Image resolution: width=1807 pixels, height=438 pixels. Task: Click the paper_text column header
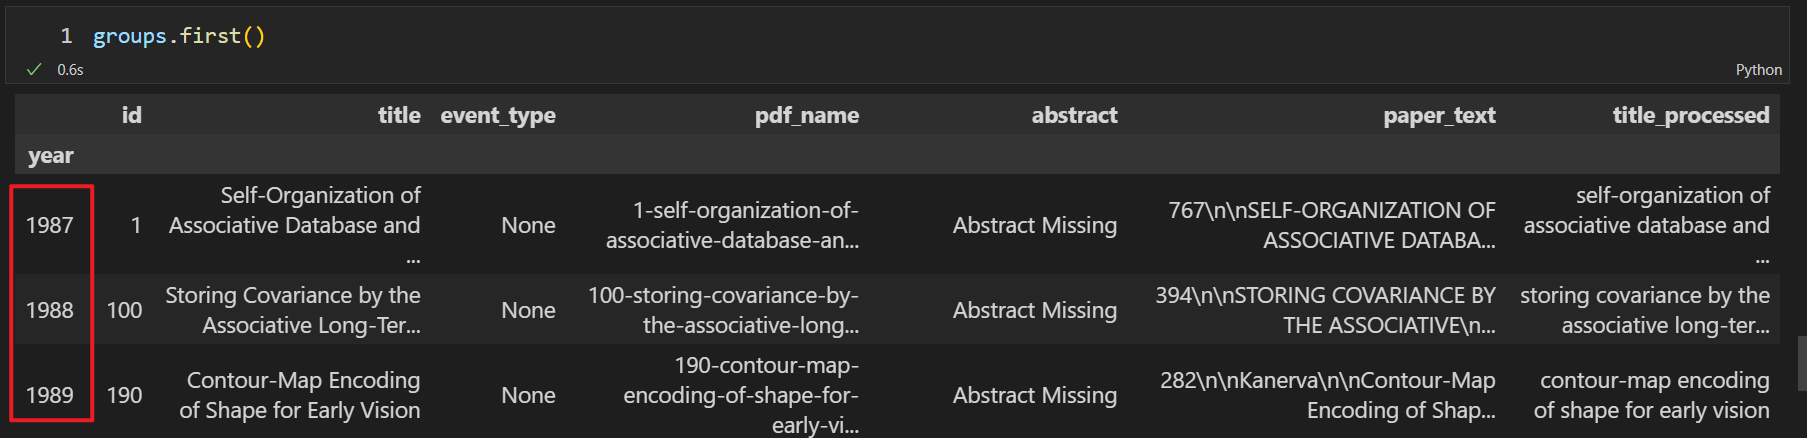[1439, 116]
